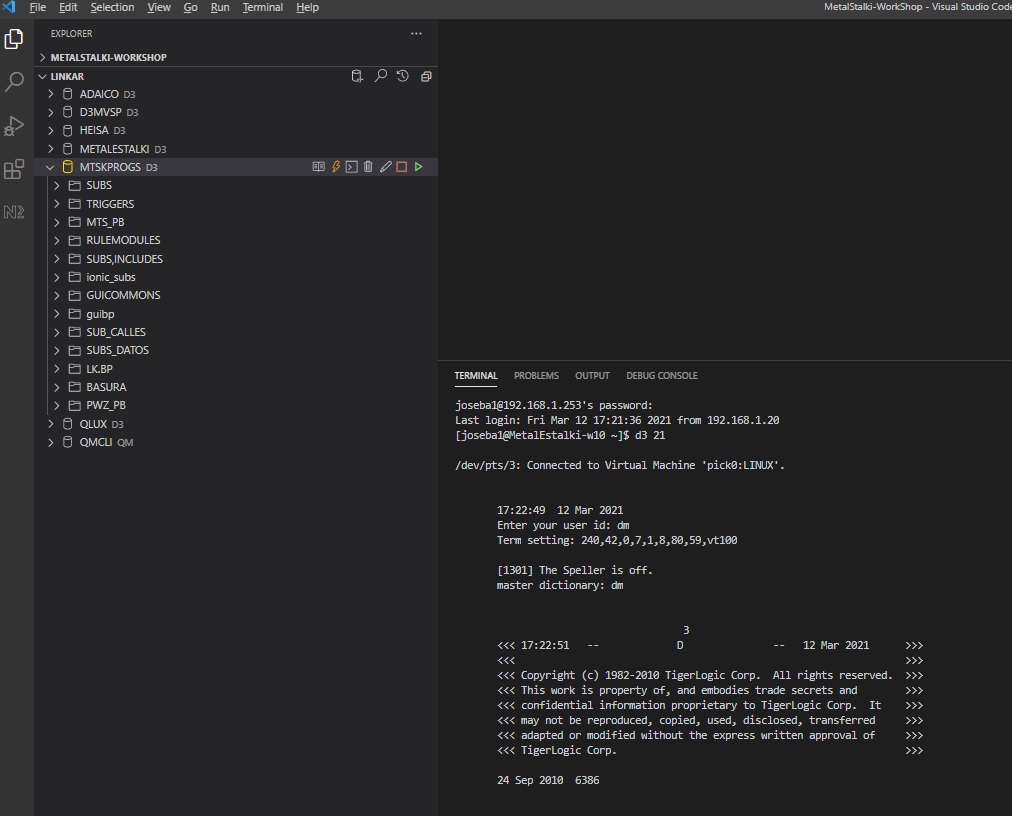
Task: Open terminal icon on the MTSKPROGS row
Action: [x=352, y=167]
